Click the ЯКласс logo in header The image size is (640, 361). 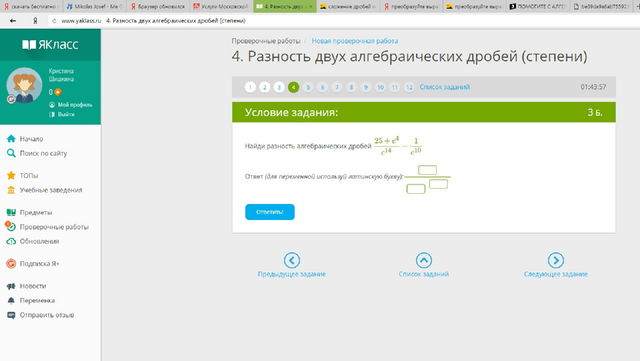pyautogui.click(x=50, y=45)
